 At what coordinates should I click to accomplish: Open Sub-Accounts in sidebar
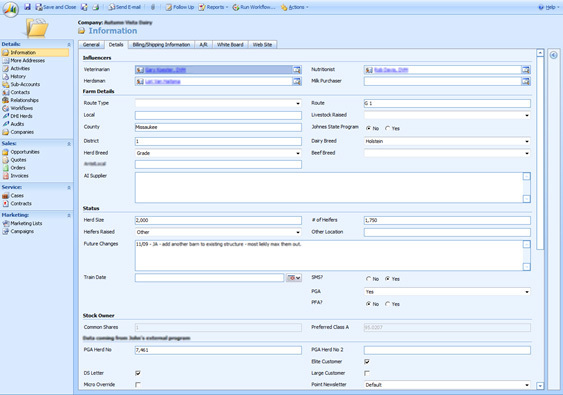click(x=21, y=84)
